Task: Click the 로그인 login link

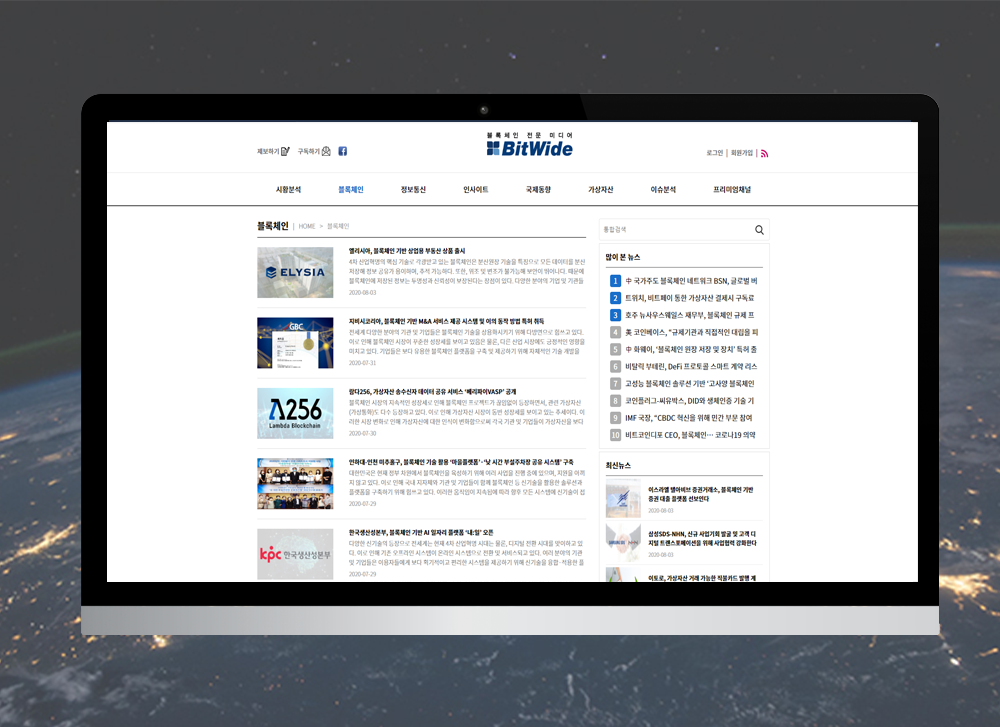Action: coord(714,153)
